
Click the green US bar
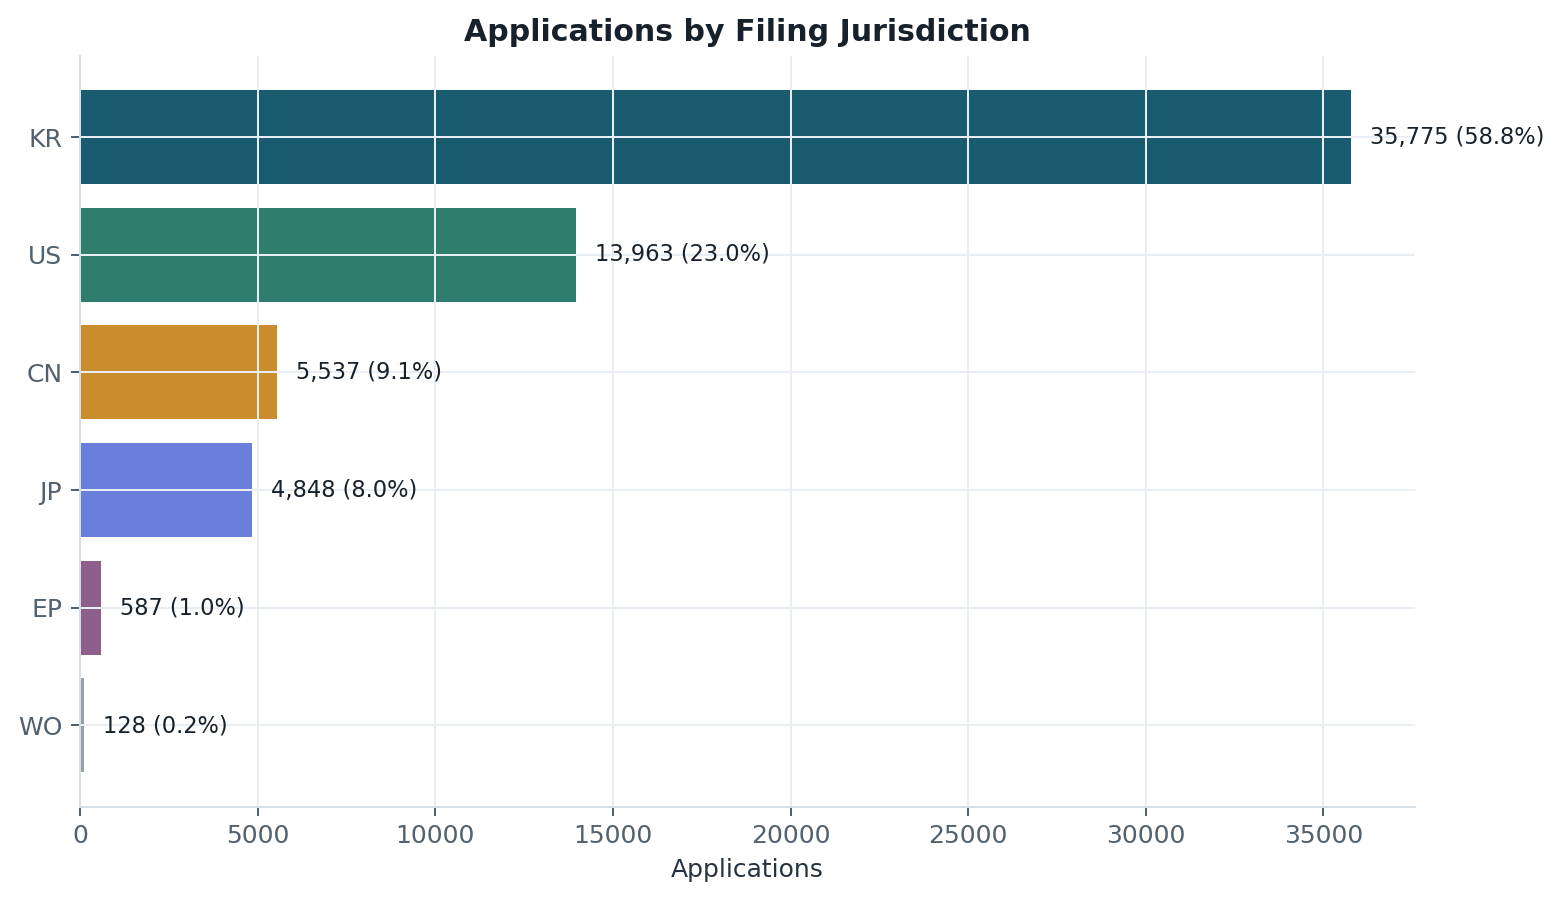coord(328,255)
